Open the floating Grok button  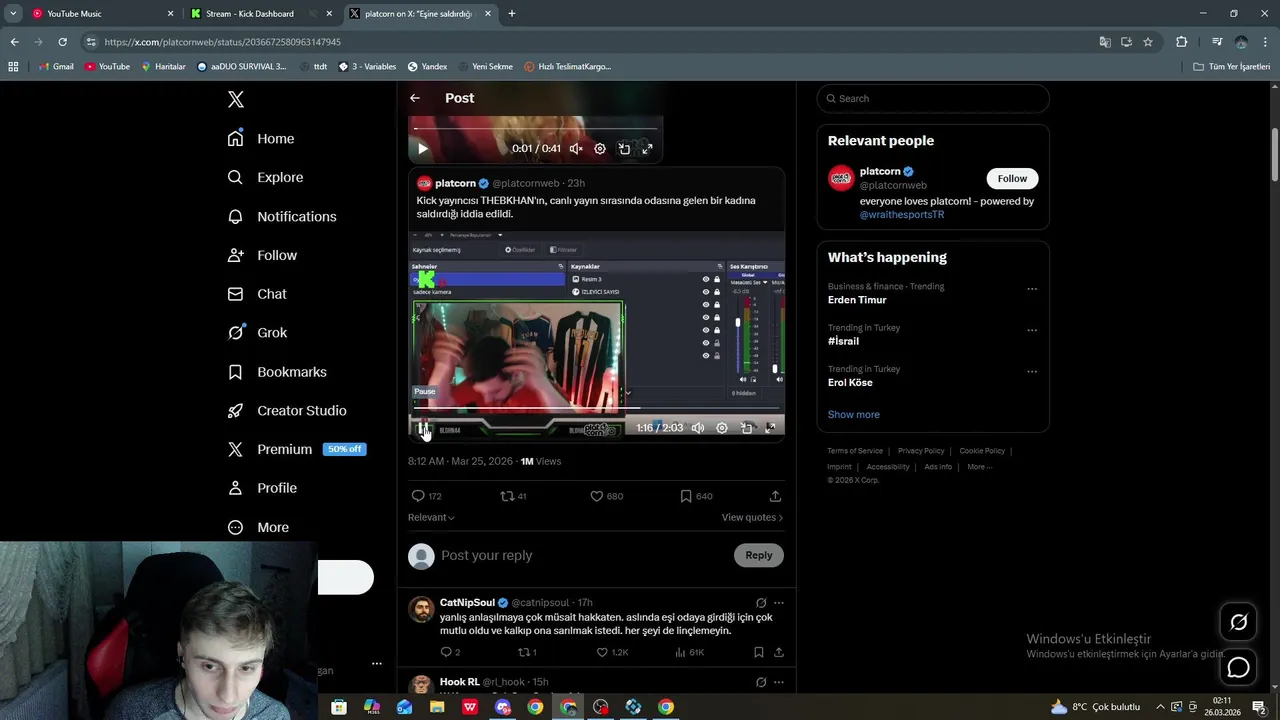click(1238, 622)
